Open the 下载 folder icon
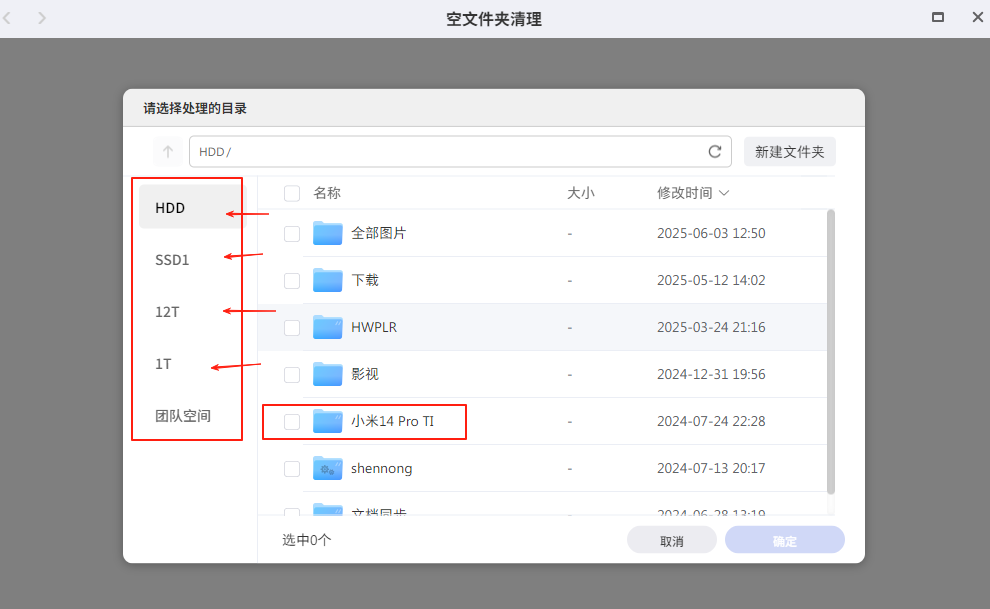The height and width of the screenshot is (609, 990). coord(328,280)
